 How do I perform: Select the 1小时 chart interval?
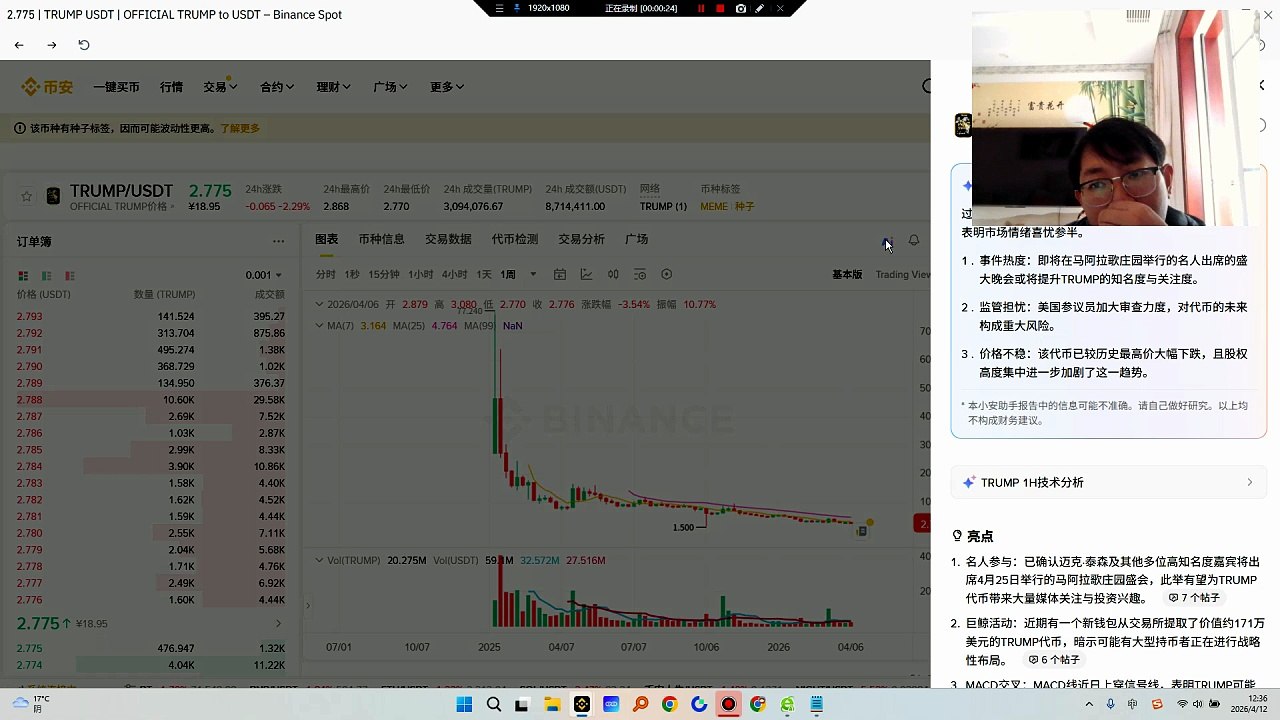click(421, 274)
